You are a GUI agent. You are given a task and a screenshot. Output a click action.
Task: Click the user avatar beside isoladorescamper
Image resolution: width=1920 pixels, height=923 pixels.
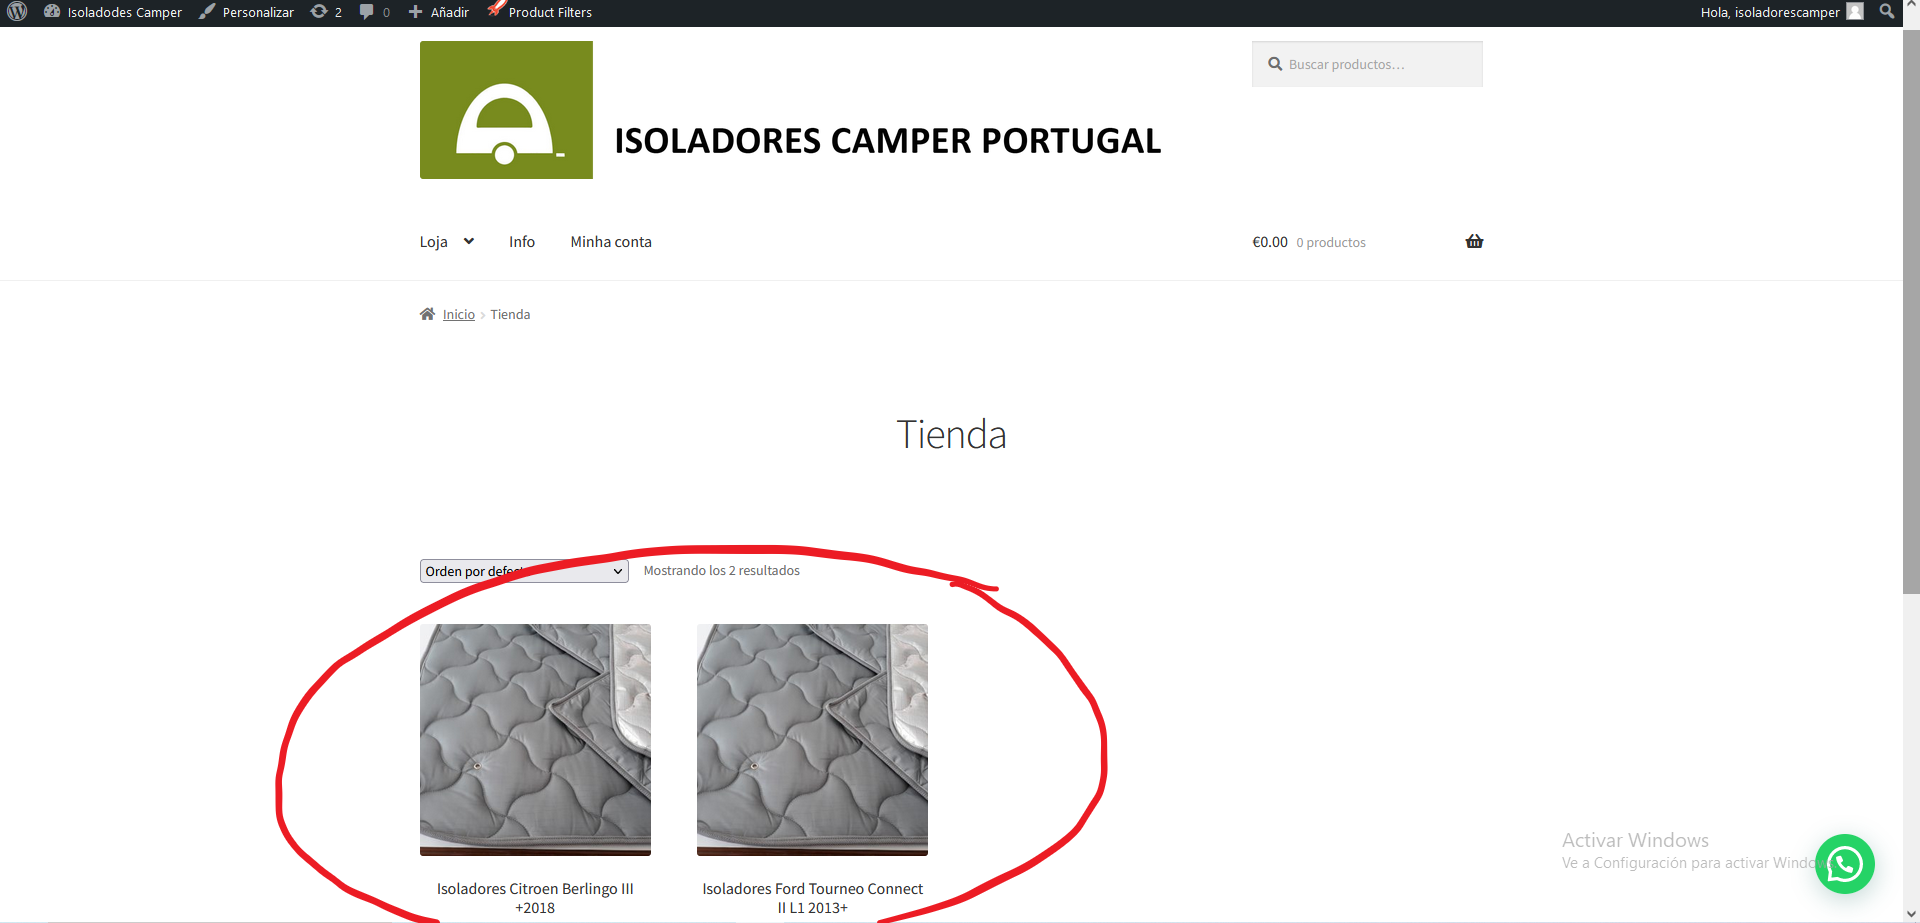(1855, 12)
